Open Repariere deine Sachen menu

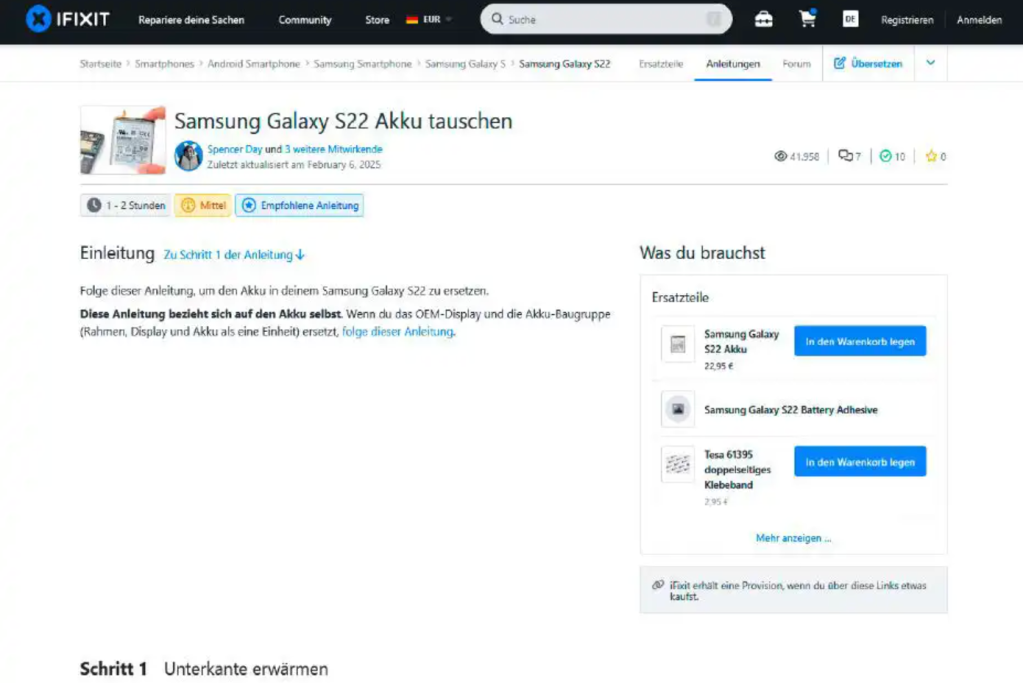191,20
